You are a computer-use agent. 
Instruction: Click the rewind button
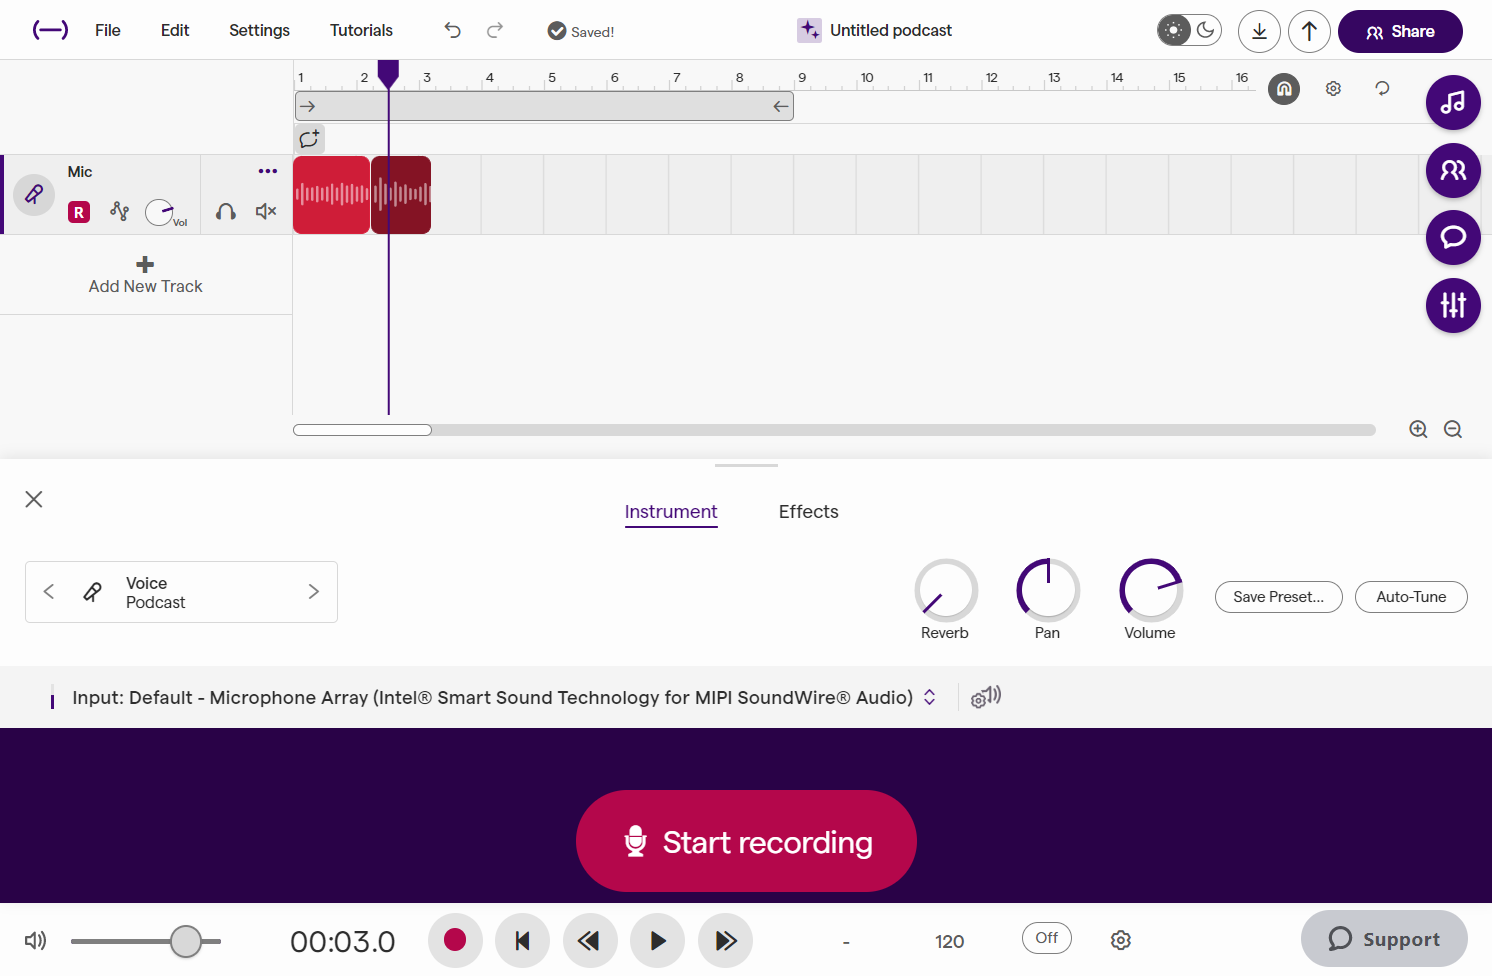(590, 940)
